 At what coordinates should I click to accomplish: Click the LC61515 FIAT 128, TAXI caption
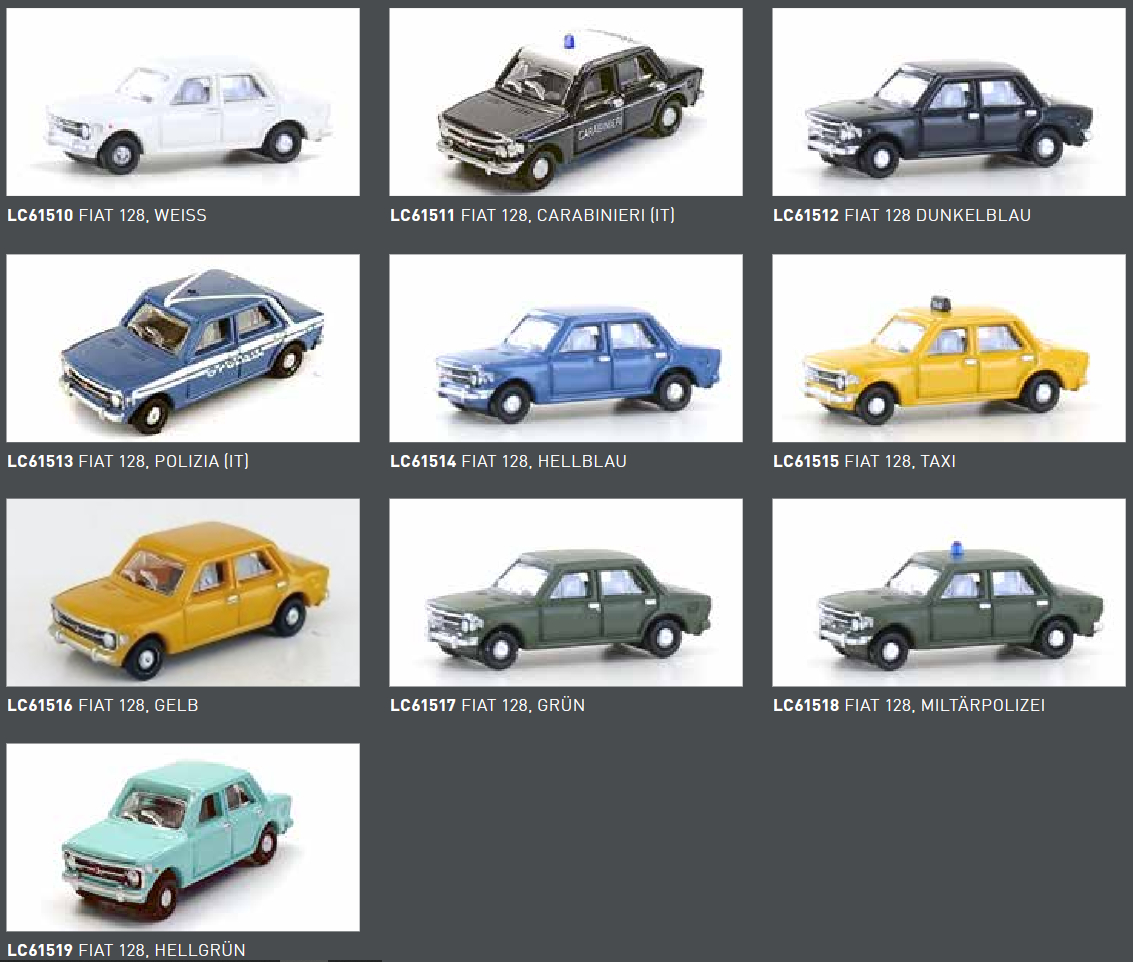pos(864,461)
